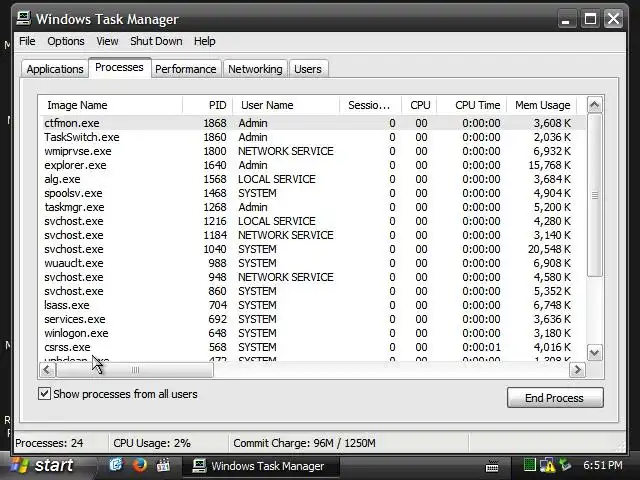Viewport: 640px width, 480px height.
Task: Launch Firefox from quick launch
Action: coord(140,465)
